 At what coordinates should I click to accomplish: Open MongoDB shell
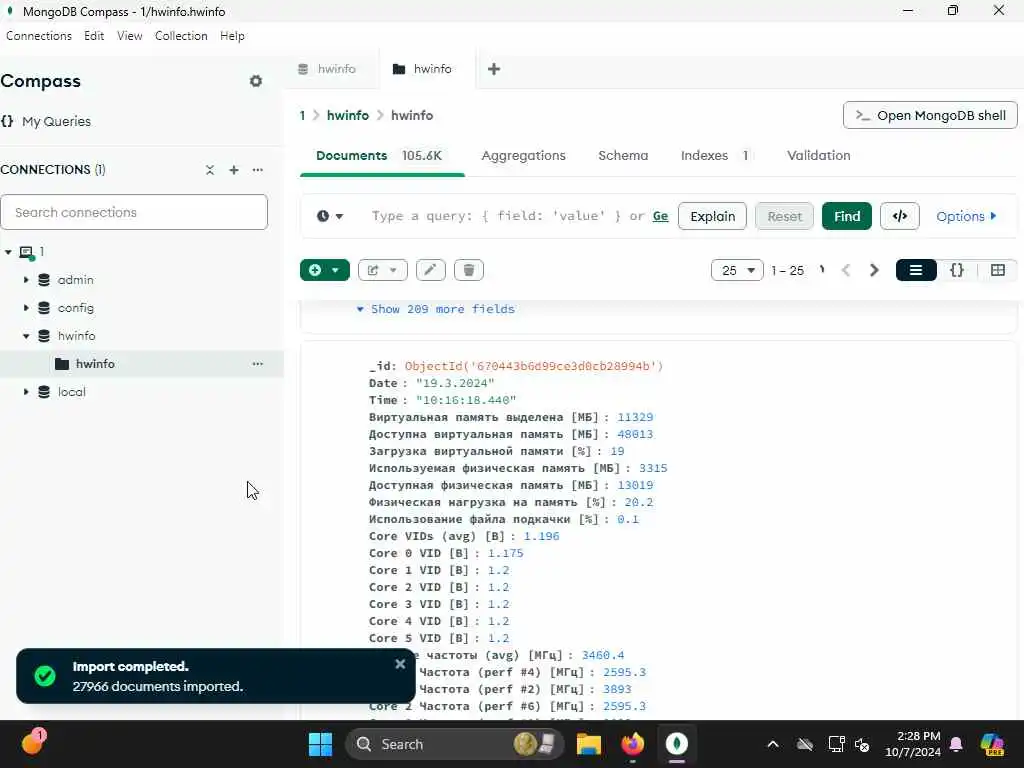[x=930, y=116]
